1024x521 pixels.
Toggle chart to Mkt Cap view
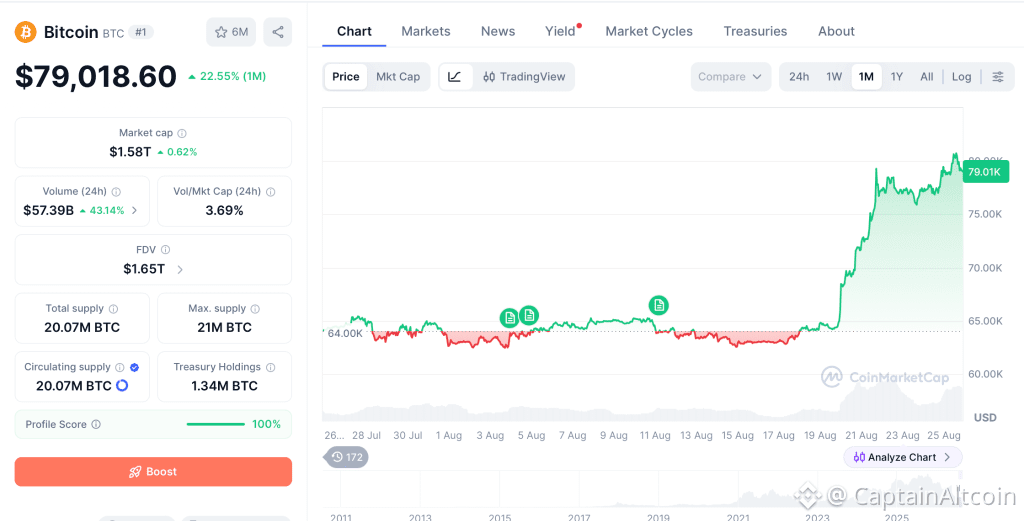pos(398,77)
